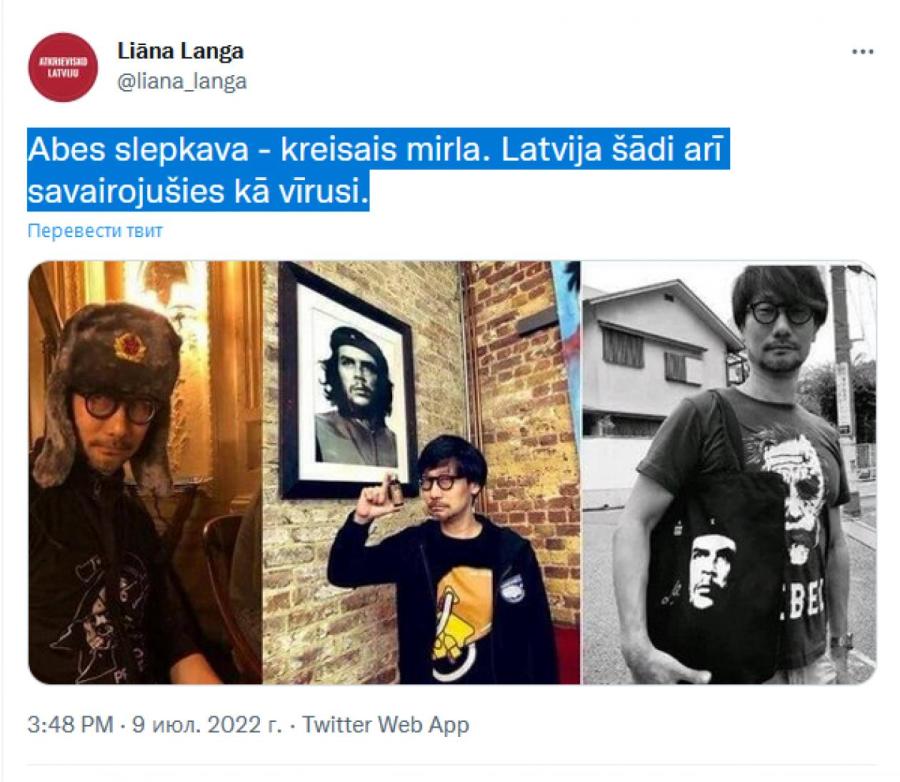Click the 3:48 PM timestamp
The height and width of the screenshot is (782, 900).
(x=70, y=725)
